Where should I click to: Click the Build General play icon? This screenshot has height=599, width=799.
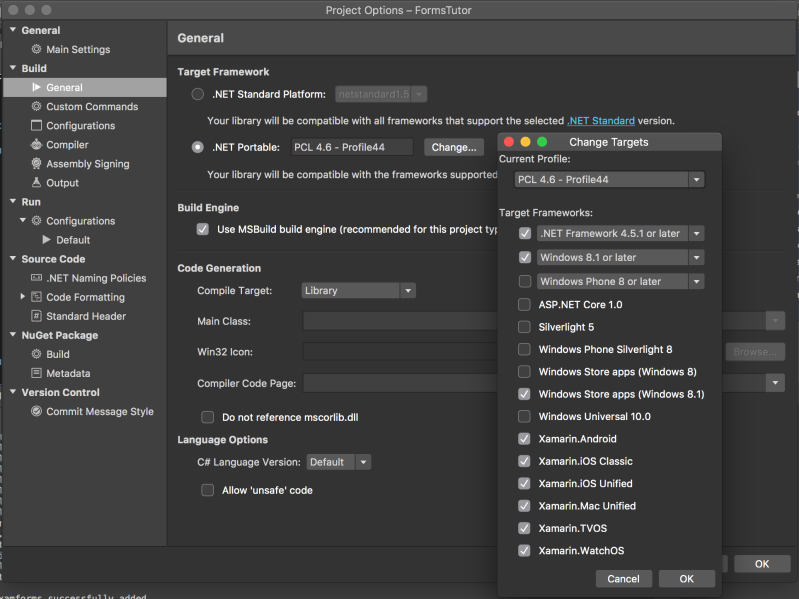click(36, 87)
